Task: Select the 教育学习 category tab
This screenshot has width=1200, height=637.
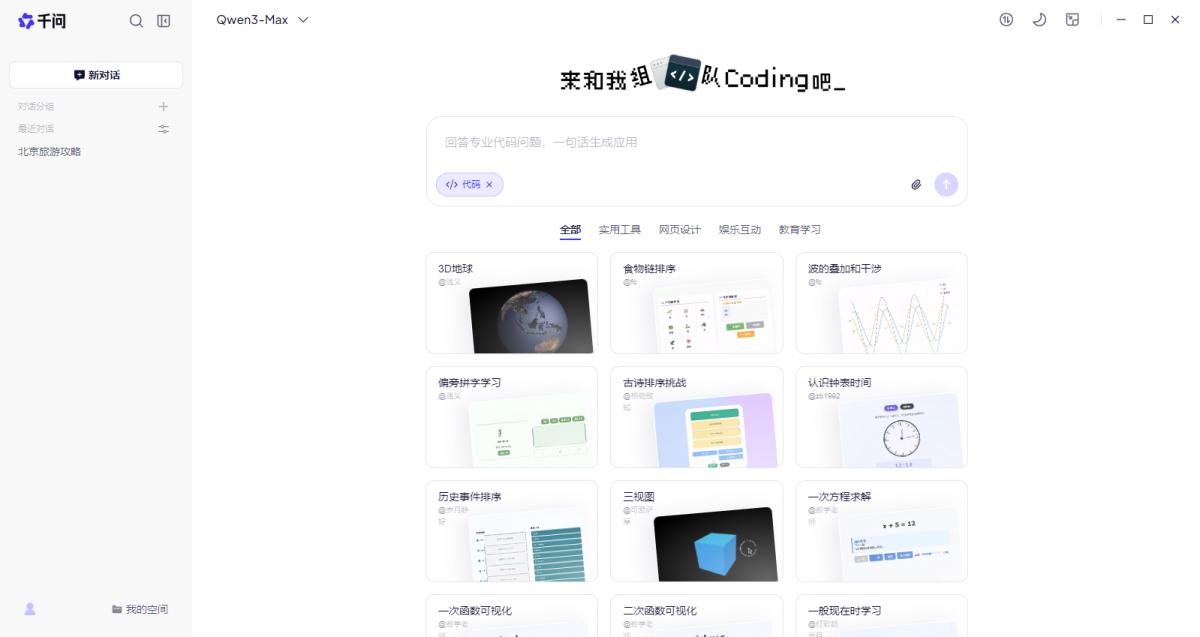Action: [800, 229]
